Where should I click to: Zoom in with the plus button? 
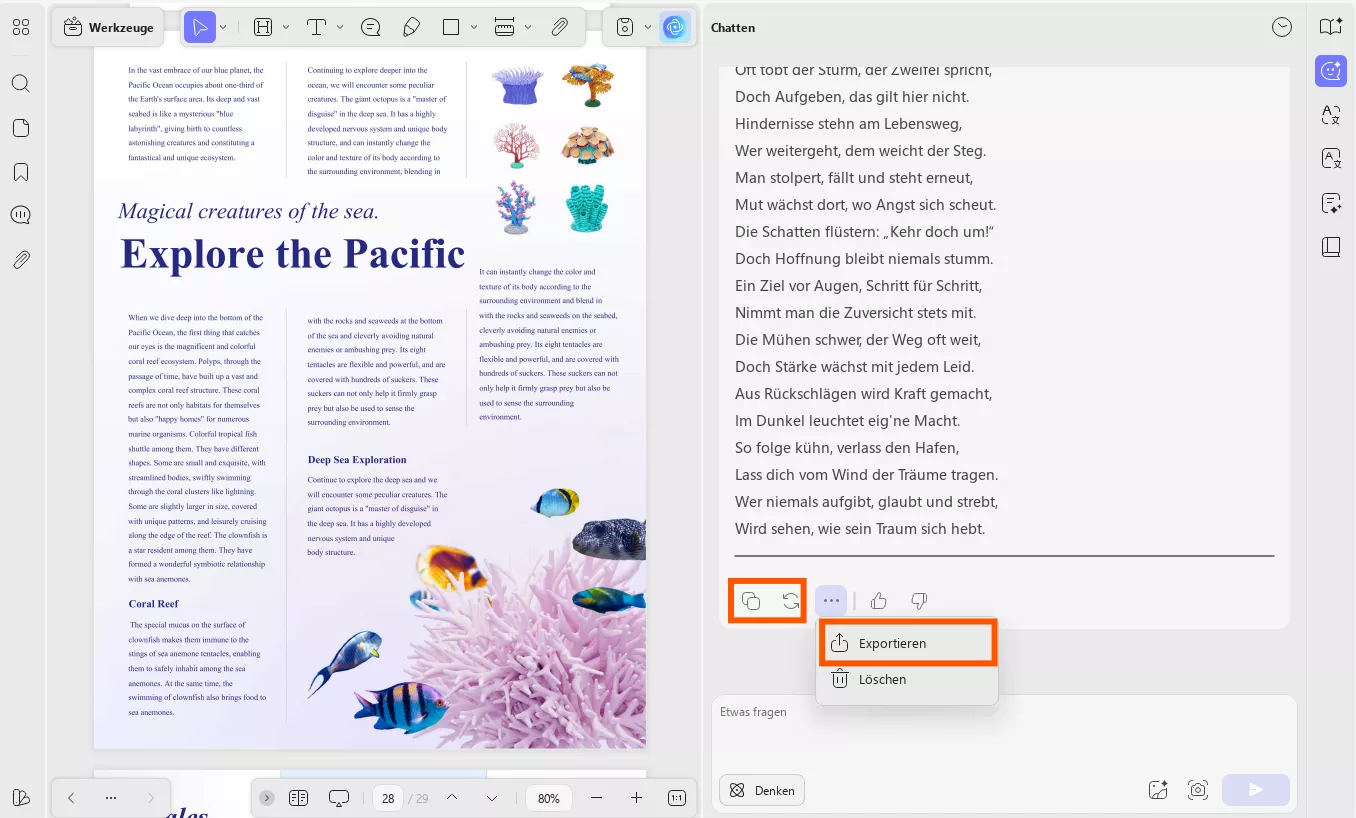point(636,798)
